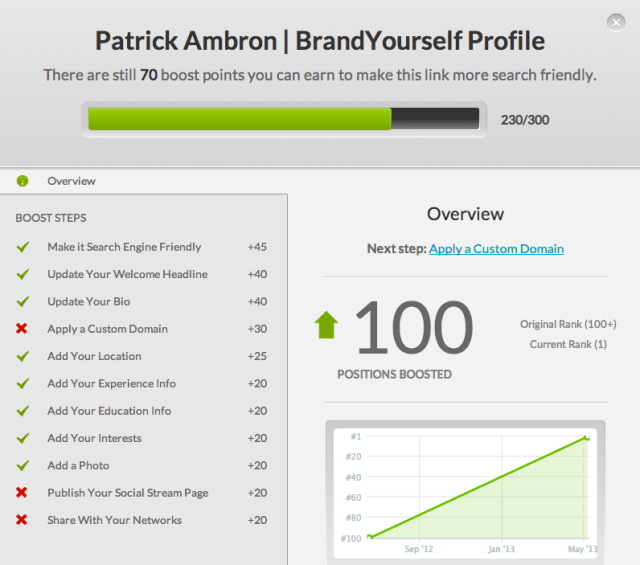The width and height of the screenshot is (640, 565).
Task: Open the Make it Search Engine Friendly step
Action: (x=124, y=247)
